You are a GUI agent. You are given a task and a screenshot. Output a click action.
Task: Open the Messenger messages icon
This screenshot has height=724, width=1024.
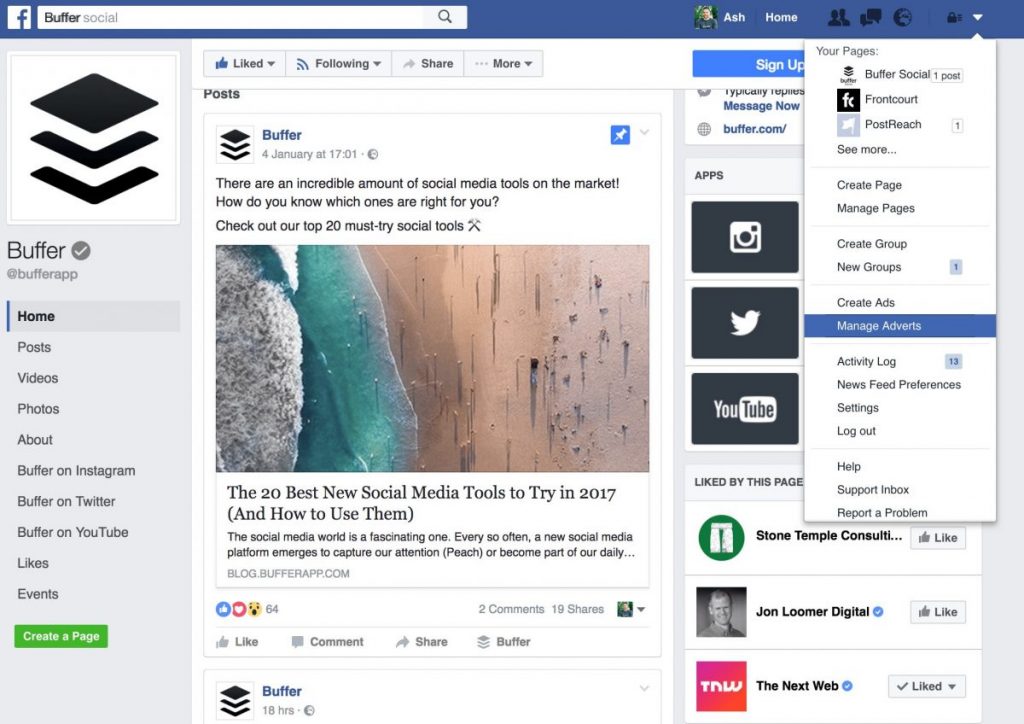coord(869,16)
